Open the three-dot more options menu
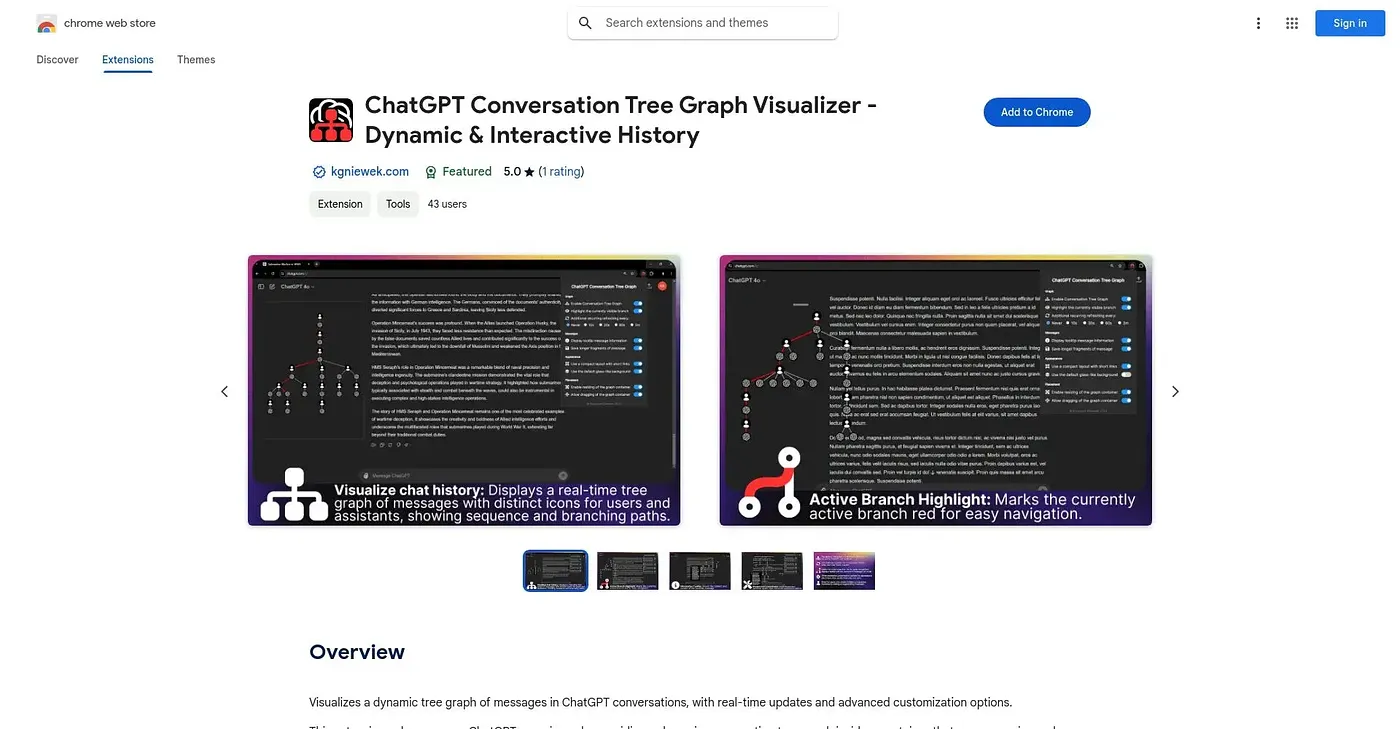Viewport: 1400px width, 729px height. [x=1258, y=23]
